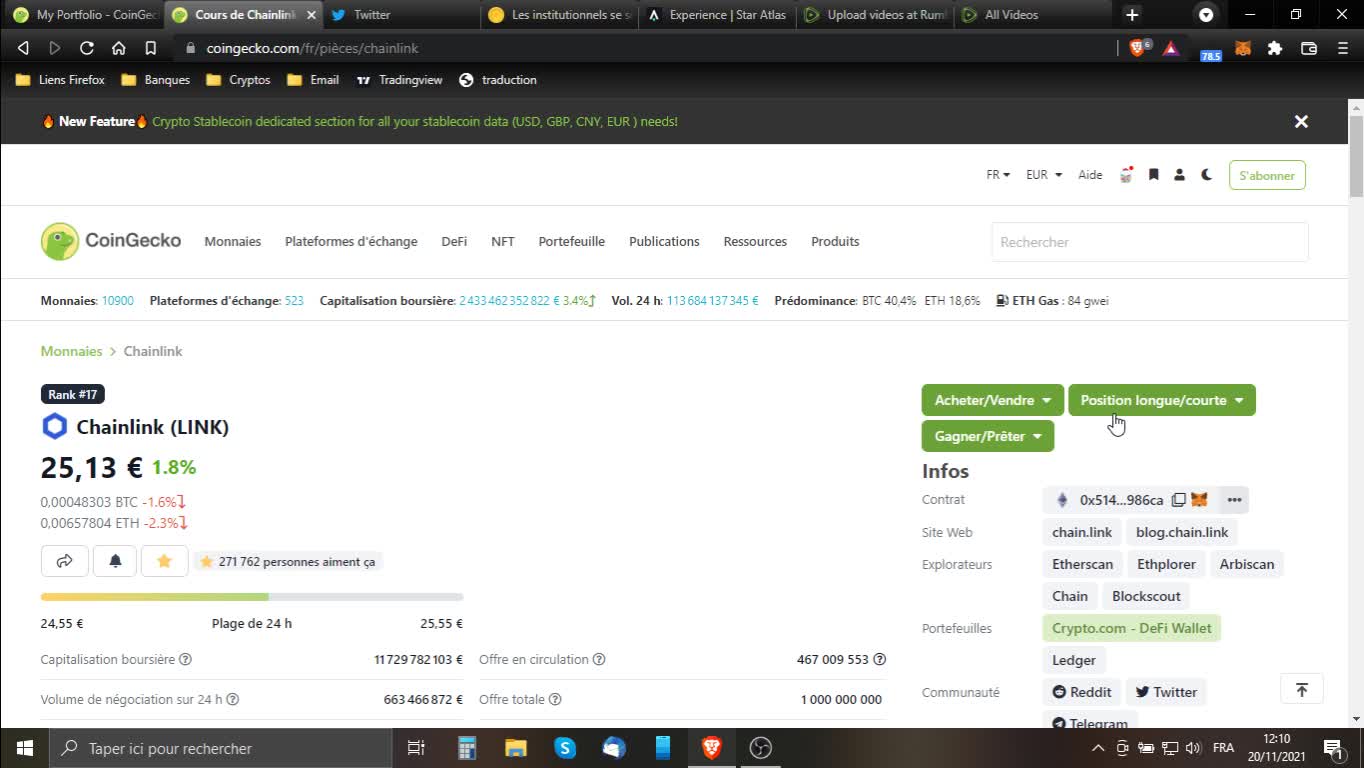
Task: Open more contract options ellipsis
Action: pos(1234,500)
